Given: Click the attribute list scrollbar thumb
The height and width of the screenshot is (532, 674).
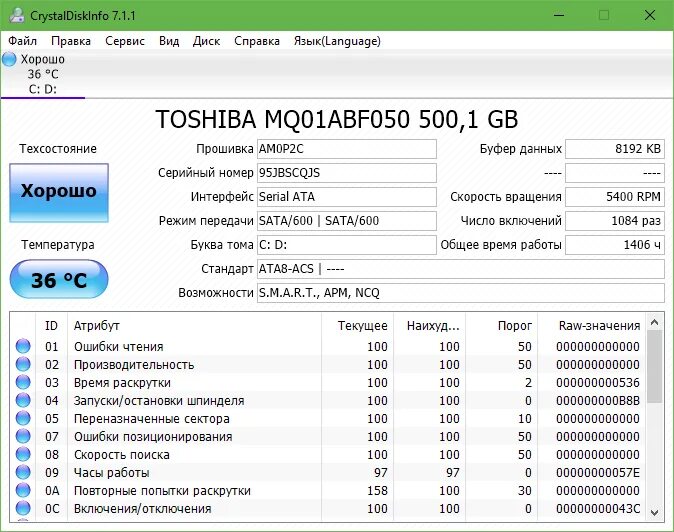Looking at the screenshot, I should click(655, 367).
